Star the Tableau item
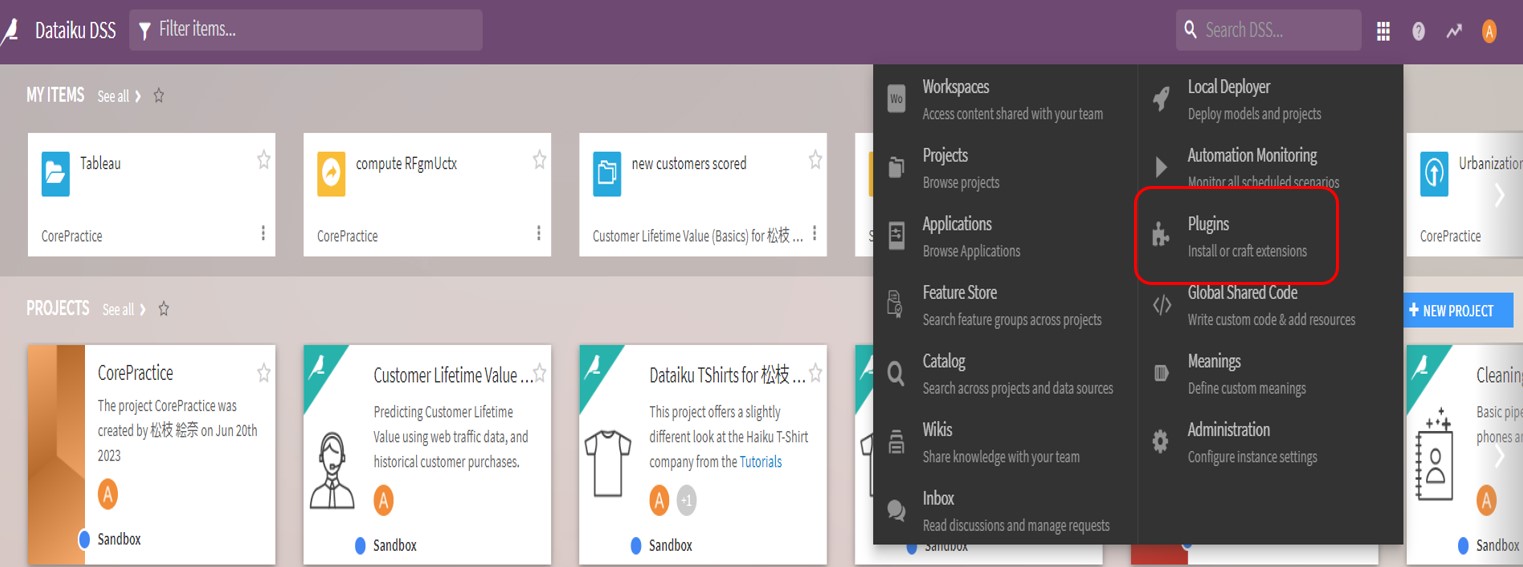 pyautogui.click(x=264, y=159)
